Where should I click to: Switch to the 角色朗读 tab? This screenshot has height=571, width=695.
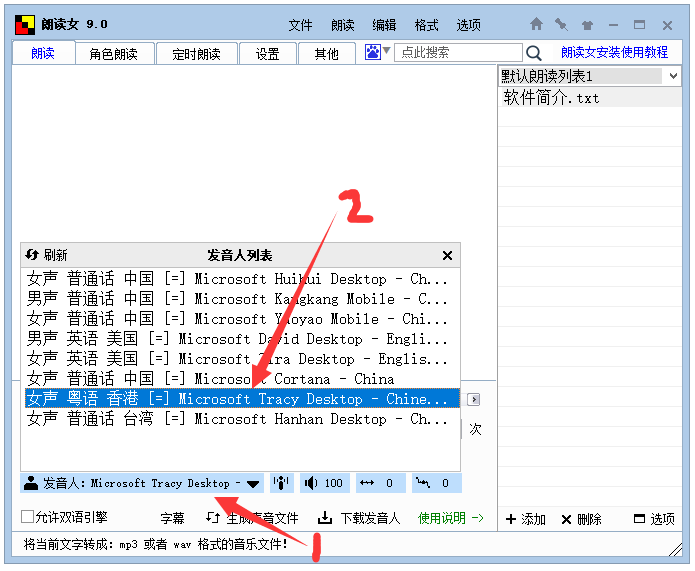[x=114, y=54]
